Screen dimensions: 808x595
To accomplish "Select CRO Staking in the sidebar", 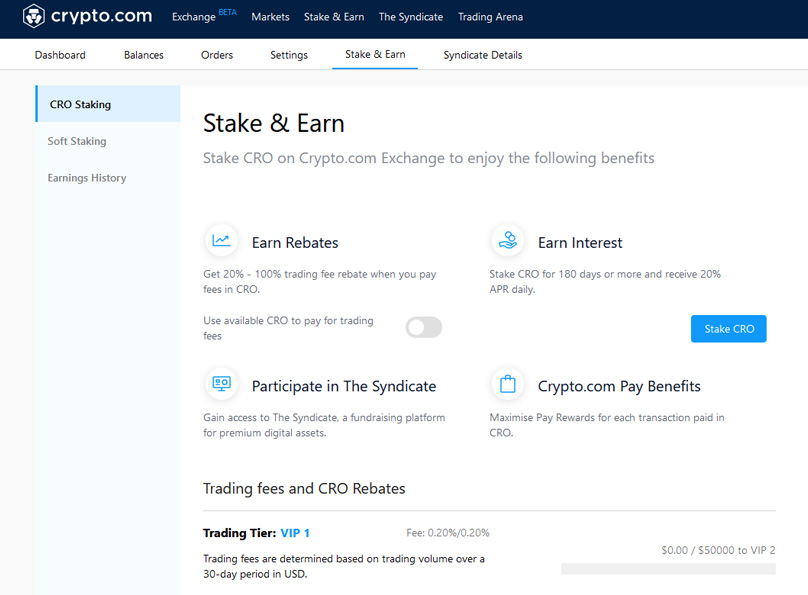I will [x=108, y=104].
